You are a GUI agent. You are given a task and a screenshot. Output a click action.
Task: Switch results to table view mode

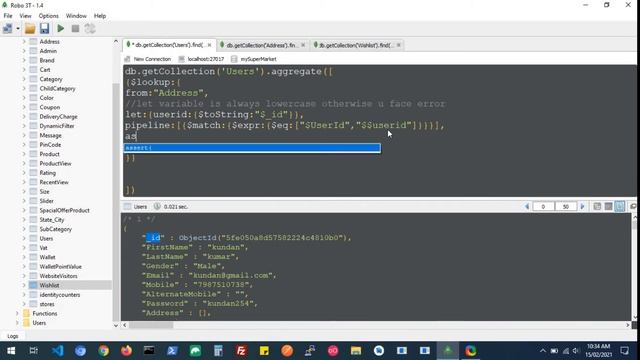609,207
